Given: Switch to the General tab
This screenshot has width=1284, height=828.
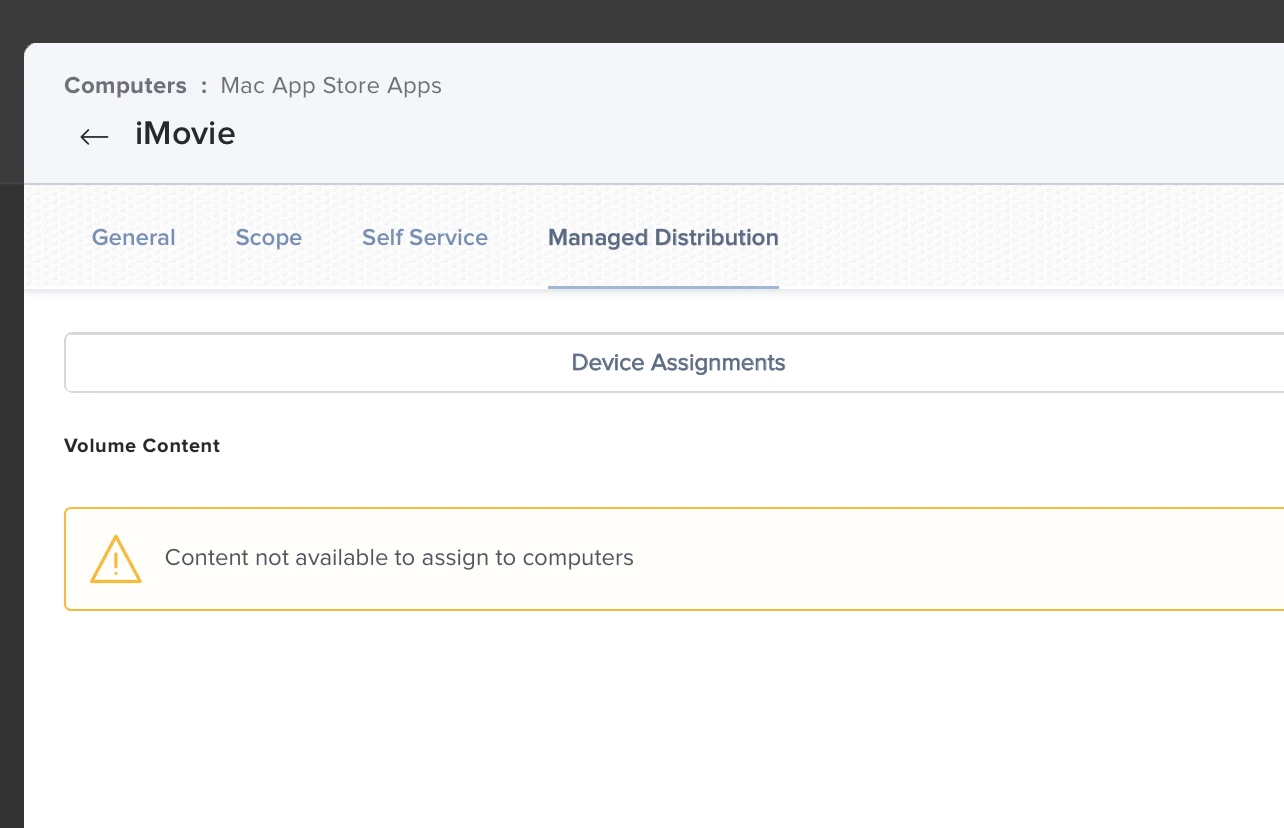Looking at the screenshot, I should (133, 238).
